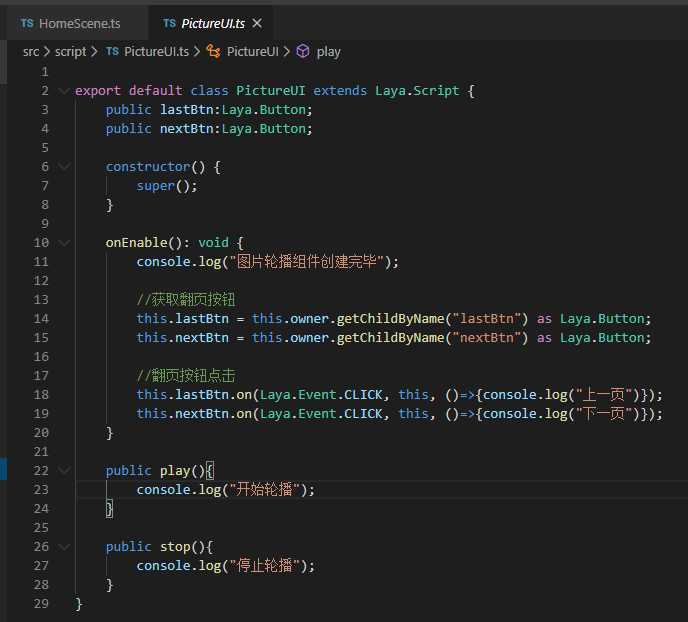Click the string "停止轮播"
This screenshot has width=688, height=622.
click(265, 566)
